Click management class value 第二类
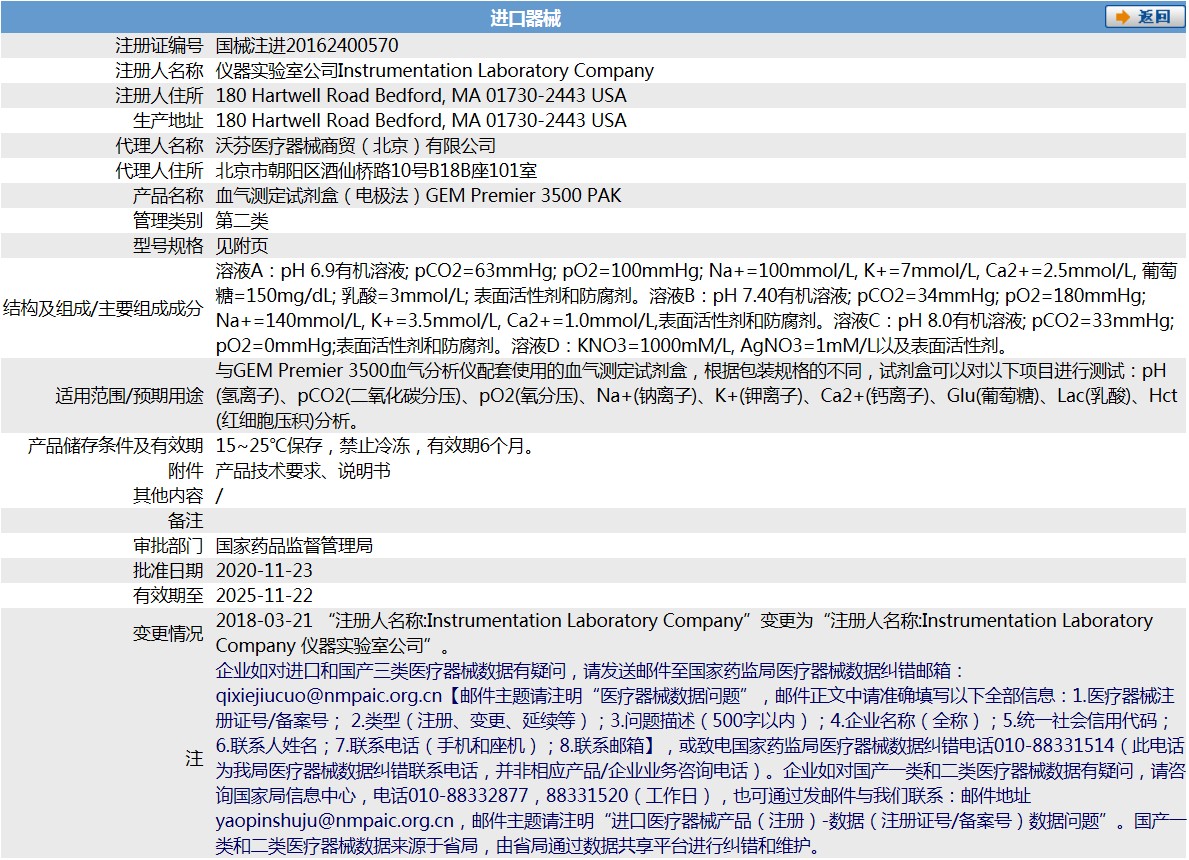The image size is (1189, 860). pyautogui.click(x=242, y=221)
